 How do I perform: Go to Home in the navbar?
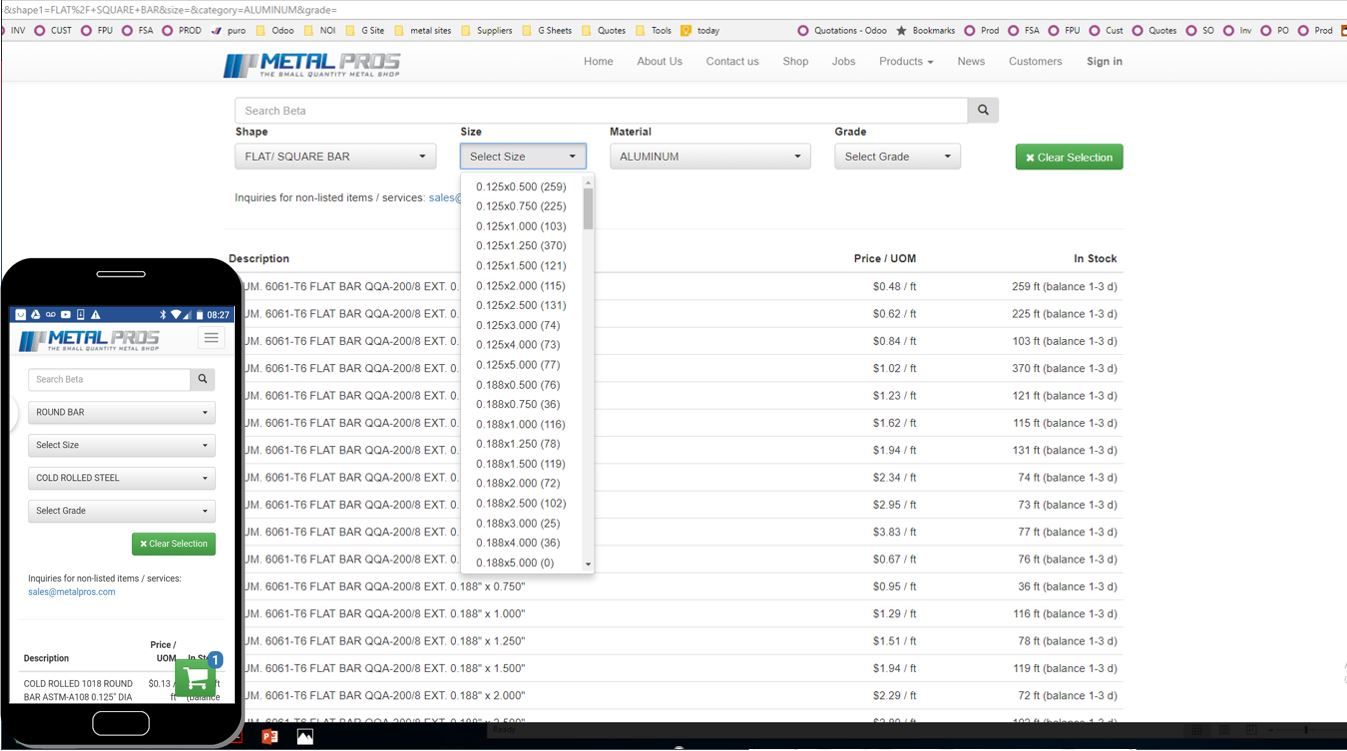pos(598,61)
